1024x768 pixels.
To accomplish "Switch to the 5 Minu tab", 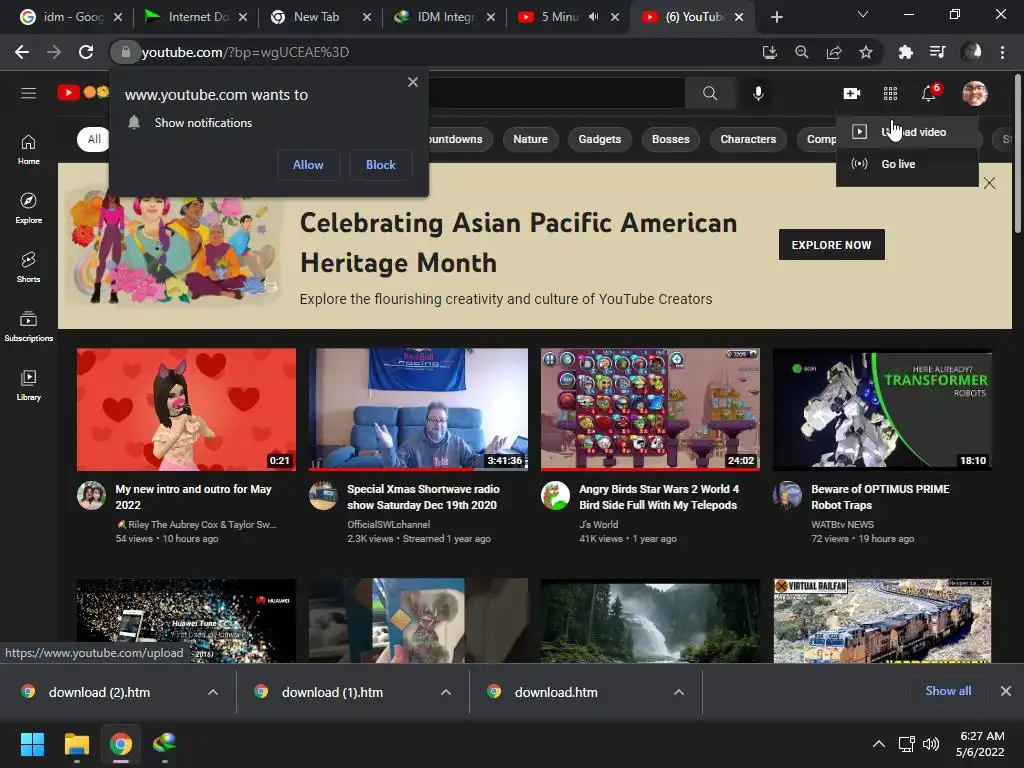I will pos(559,17).
